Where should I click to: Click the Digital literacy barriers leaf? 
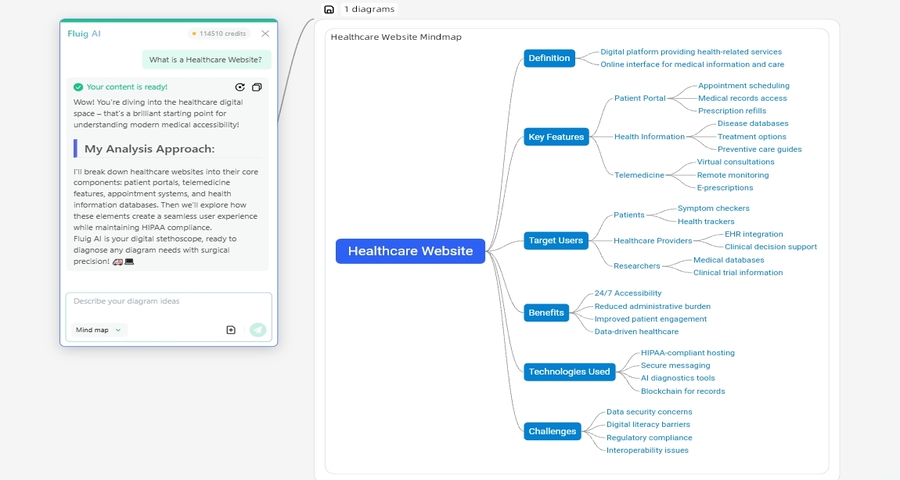pyautogui.click(x=648, y=425)
